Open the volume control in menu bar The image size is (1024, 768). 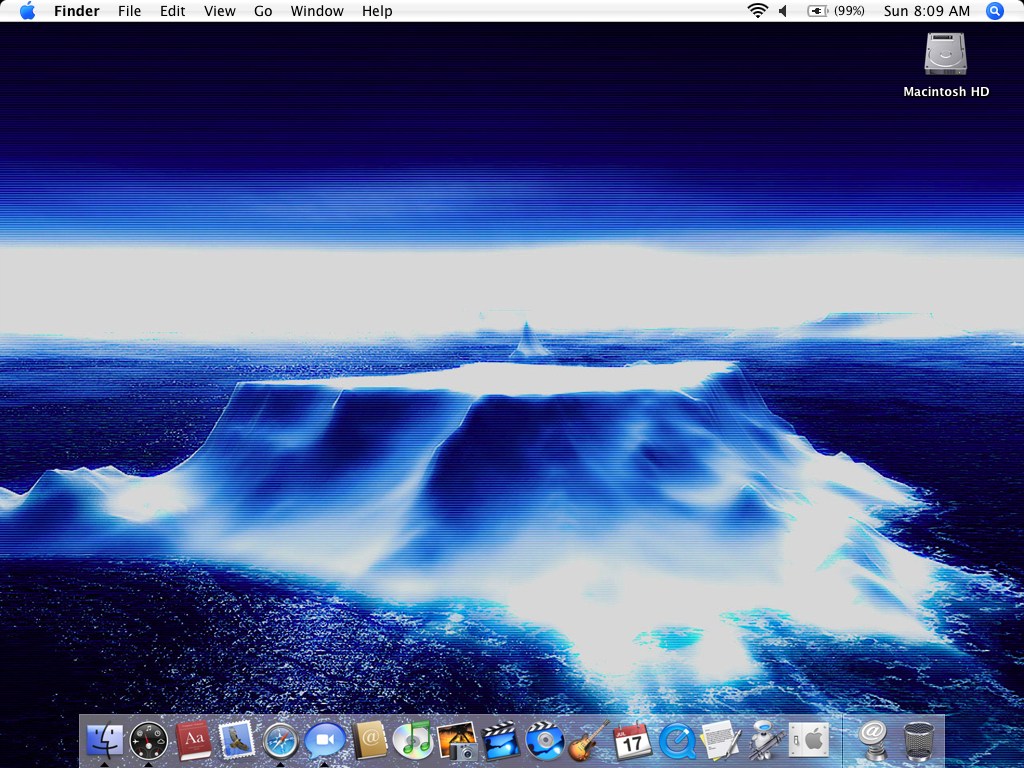click(x=783, y=11)
